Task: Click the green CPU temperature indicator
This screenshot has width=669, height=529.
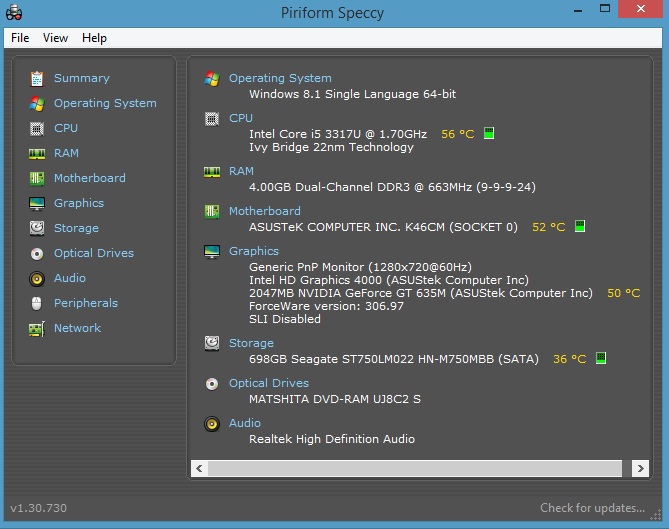Action: click(x=489, y=133)
